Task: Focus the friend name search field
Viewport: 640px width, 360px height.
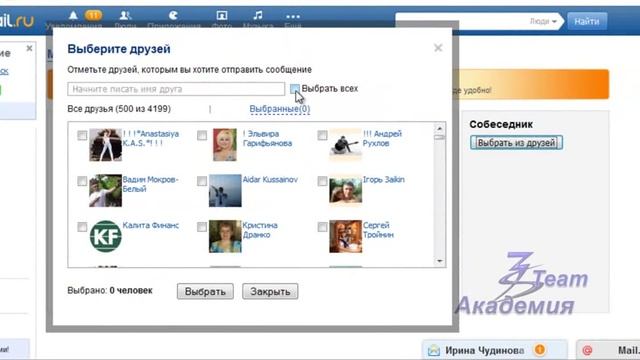Action: click(176, 89)
